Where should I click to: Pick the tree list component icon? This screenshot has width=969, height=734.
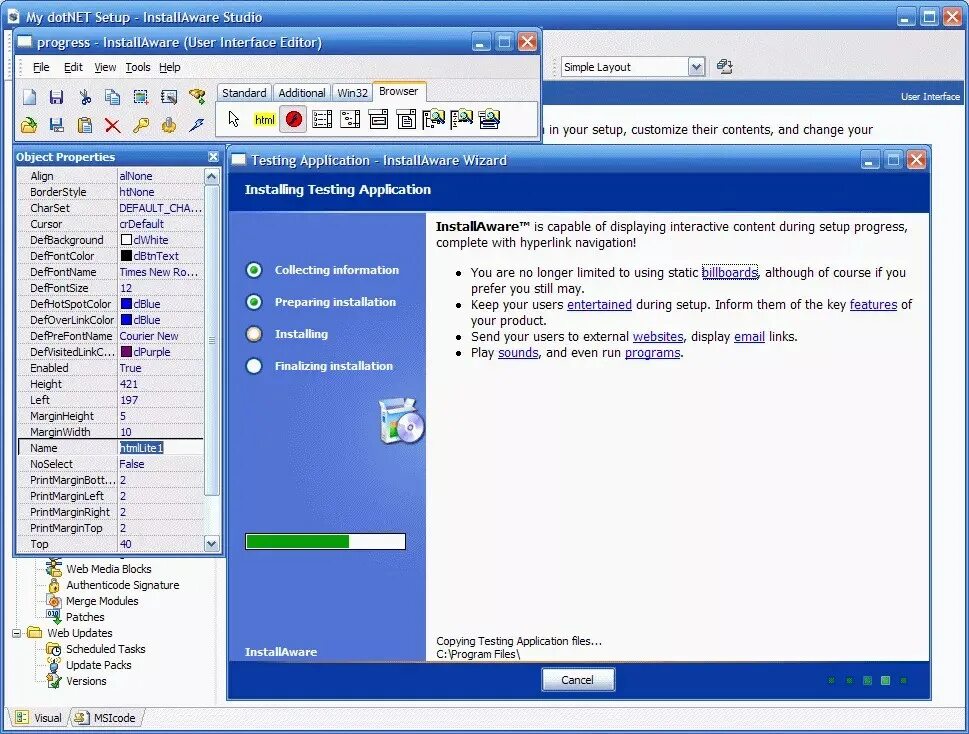(x=350, y=119)
